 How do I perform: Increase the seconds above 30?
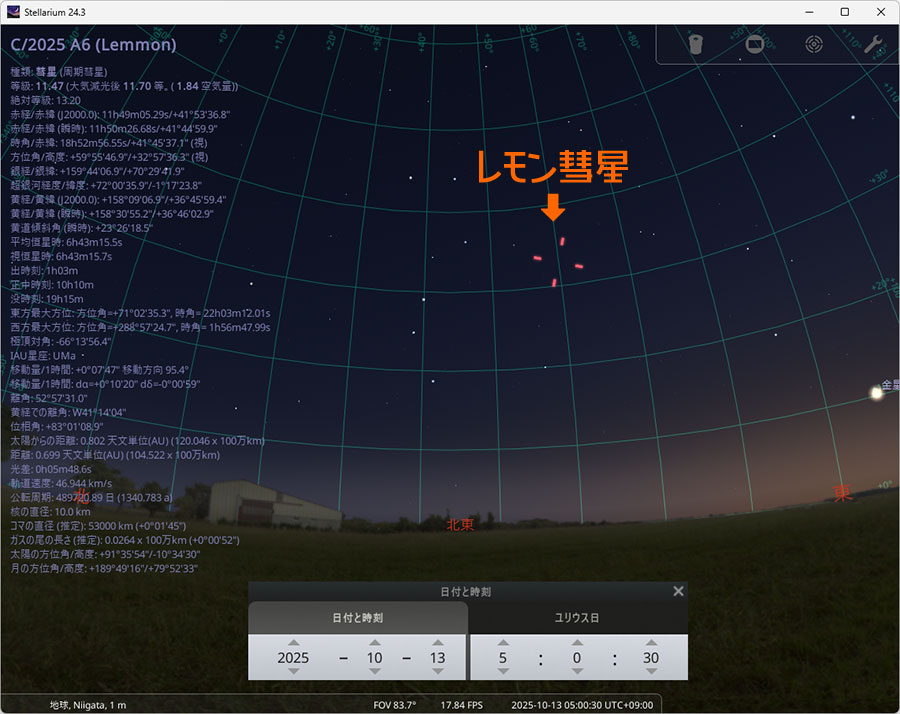point(652,643)
